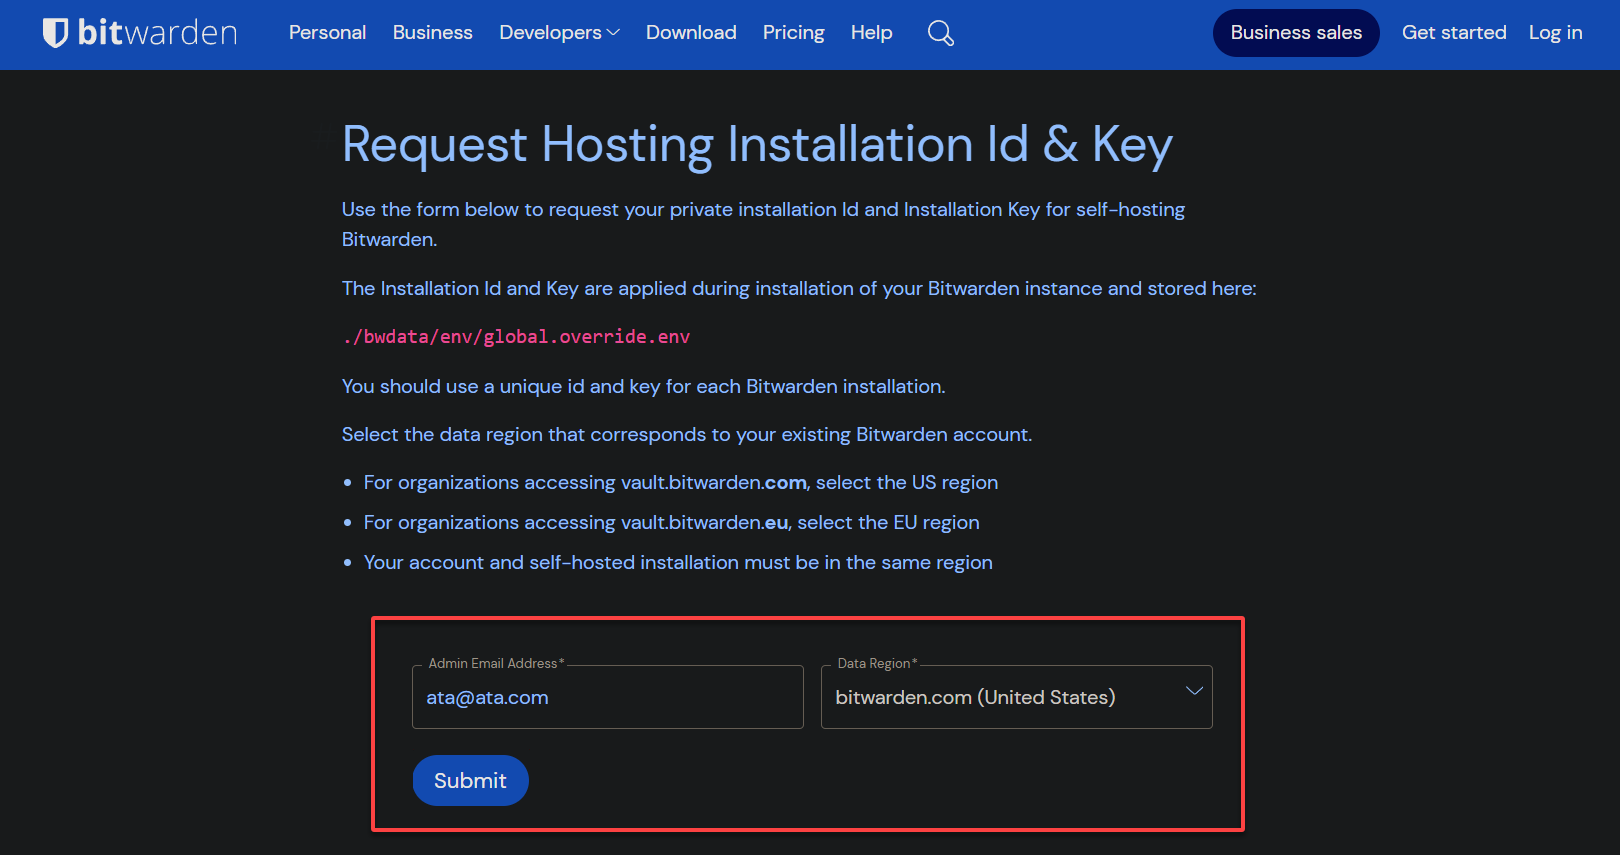Click the Business sales button

coord(1296,33)
